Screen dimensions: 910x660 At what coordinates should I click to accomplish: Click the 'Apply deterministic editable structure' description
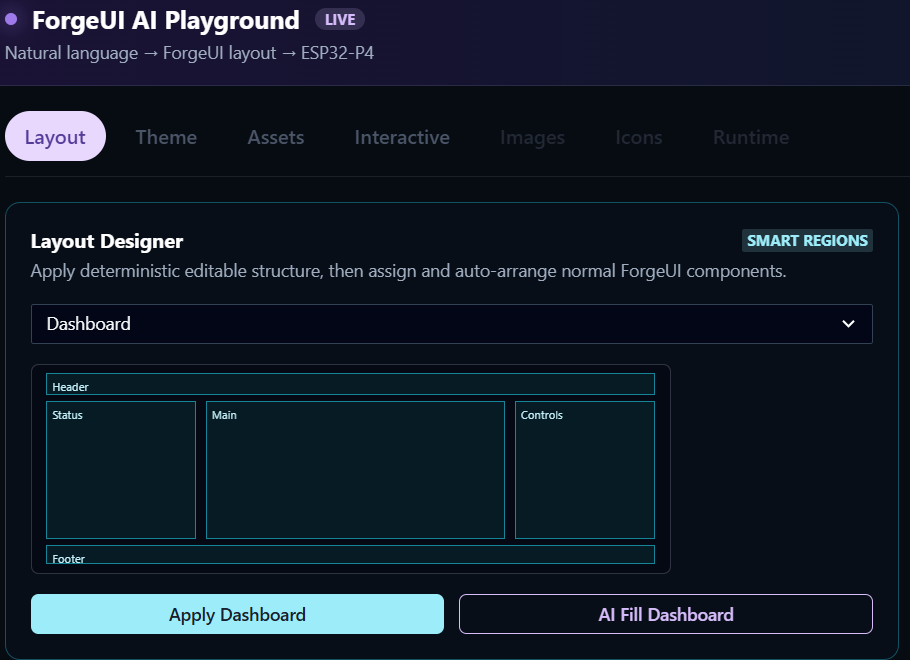coord(408,271)
